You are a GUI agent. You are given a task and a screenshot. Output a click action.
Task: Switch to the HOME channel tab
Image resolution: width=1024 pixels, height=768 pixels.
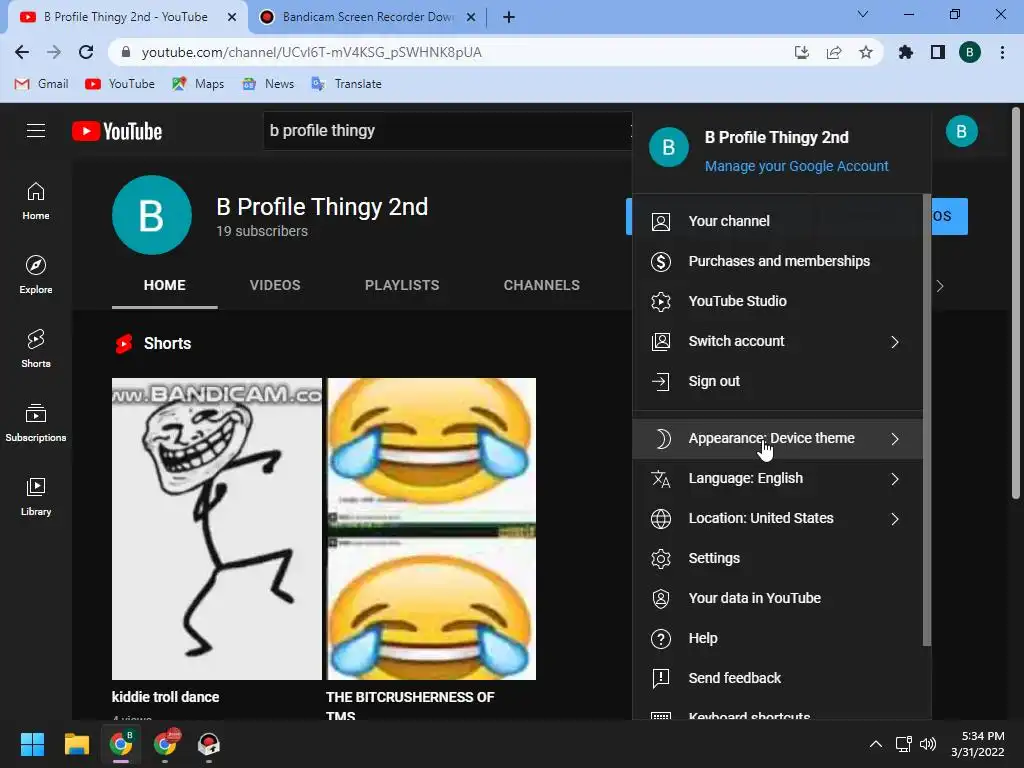(x=165, y=285)
